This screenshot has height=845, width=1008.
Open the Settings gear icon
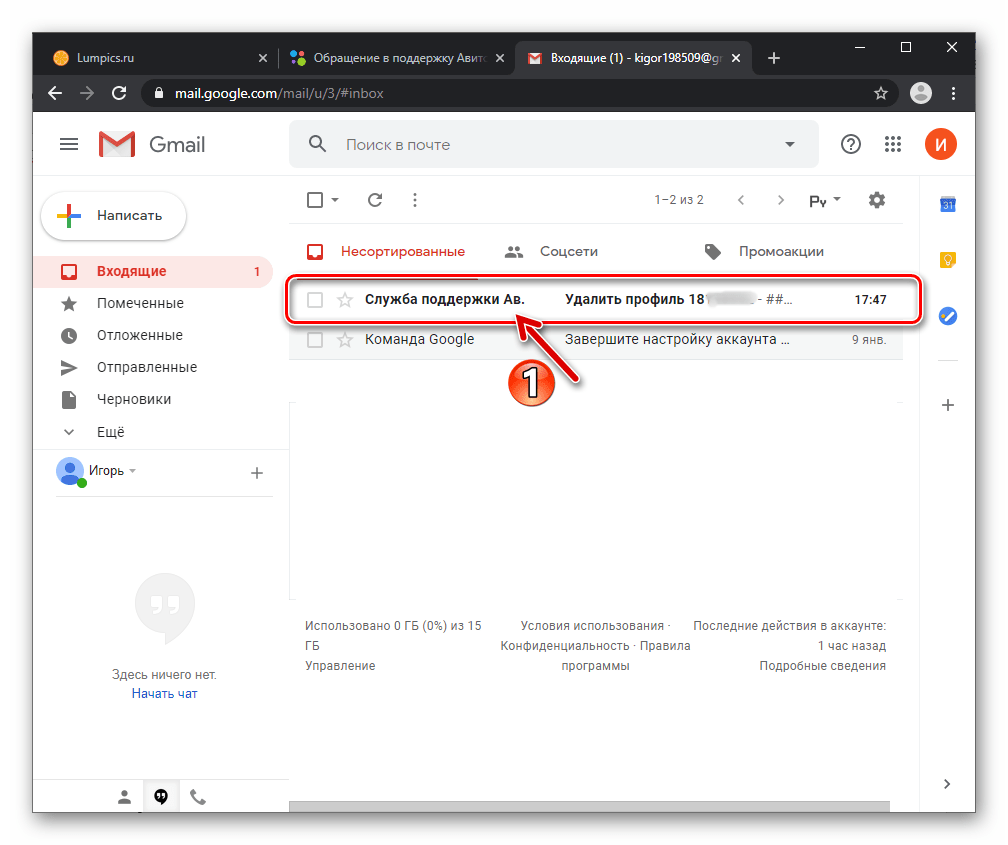click(x=877, y=200)
